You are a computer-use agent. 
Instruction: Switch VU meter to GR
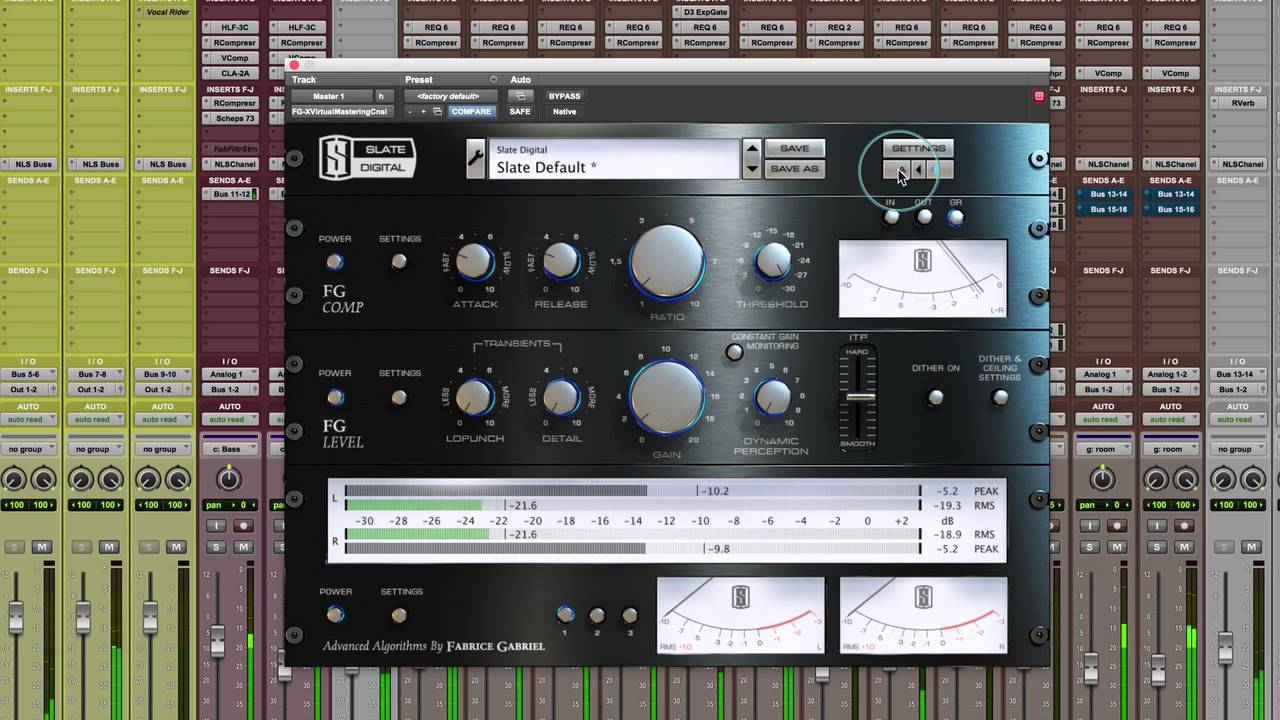[956, 217]
